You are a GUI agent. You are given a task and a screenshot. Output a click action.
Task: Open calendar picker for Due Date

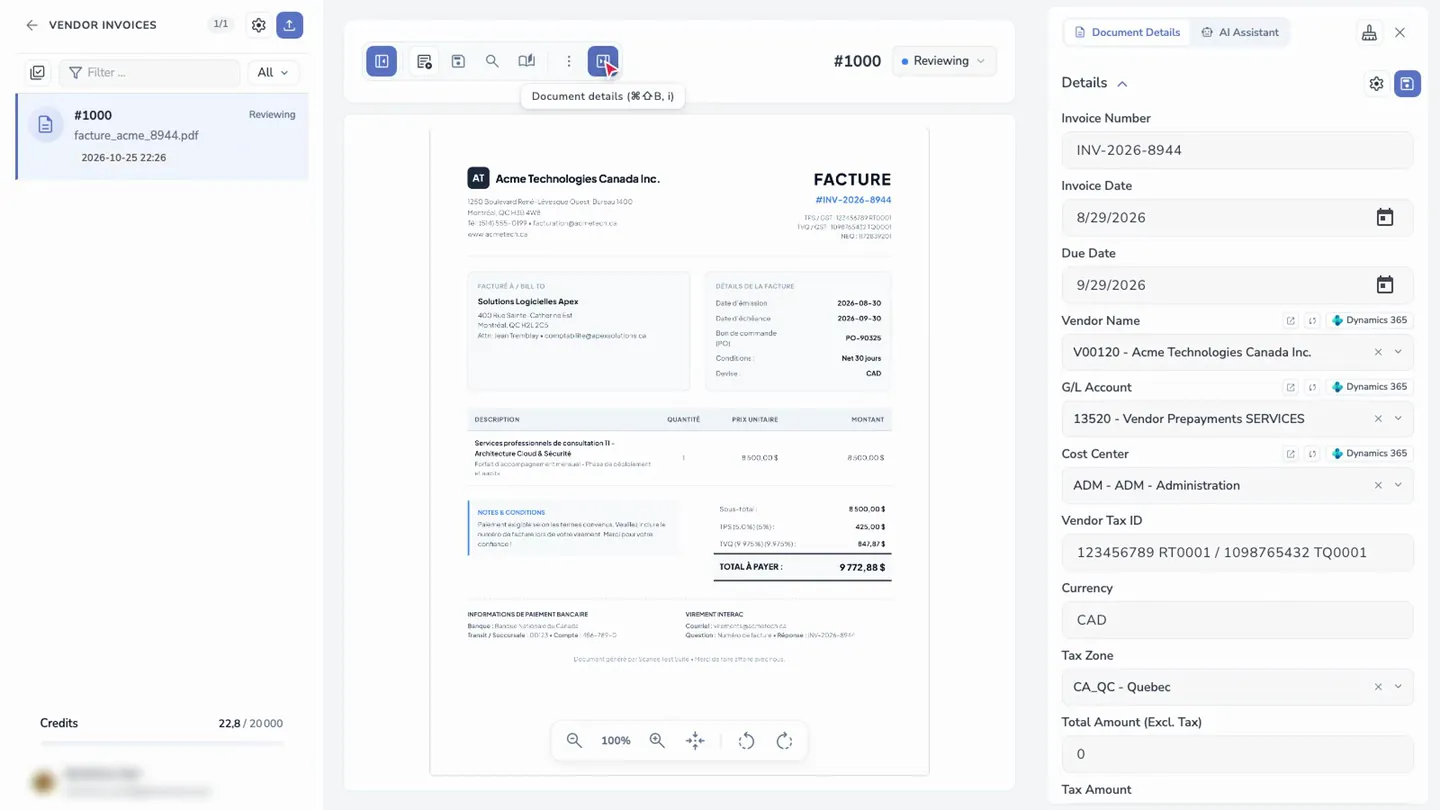[x=1385, y=285]
